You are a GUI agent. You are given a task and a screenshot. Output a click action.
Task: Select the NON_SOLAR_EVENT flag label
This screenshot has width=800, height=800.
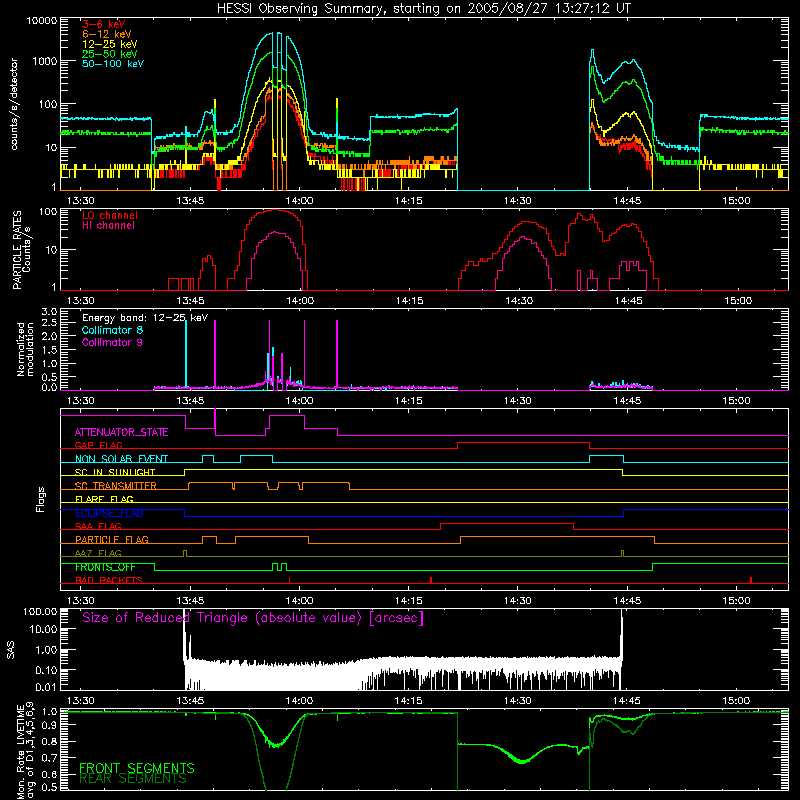click(x=121, y=459)
